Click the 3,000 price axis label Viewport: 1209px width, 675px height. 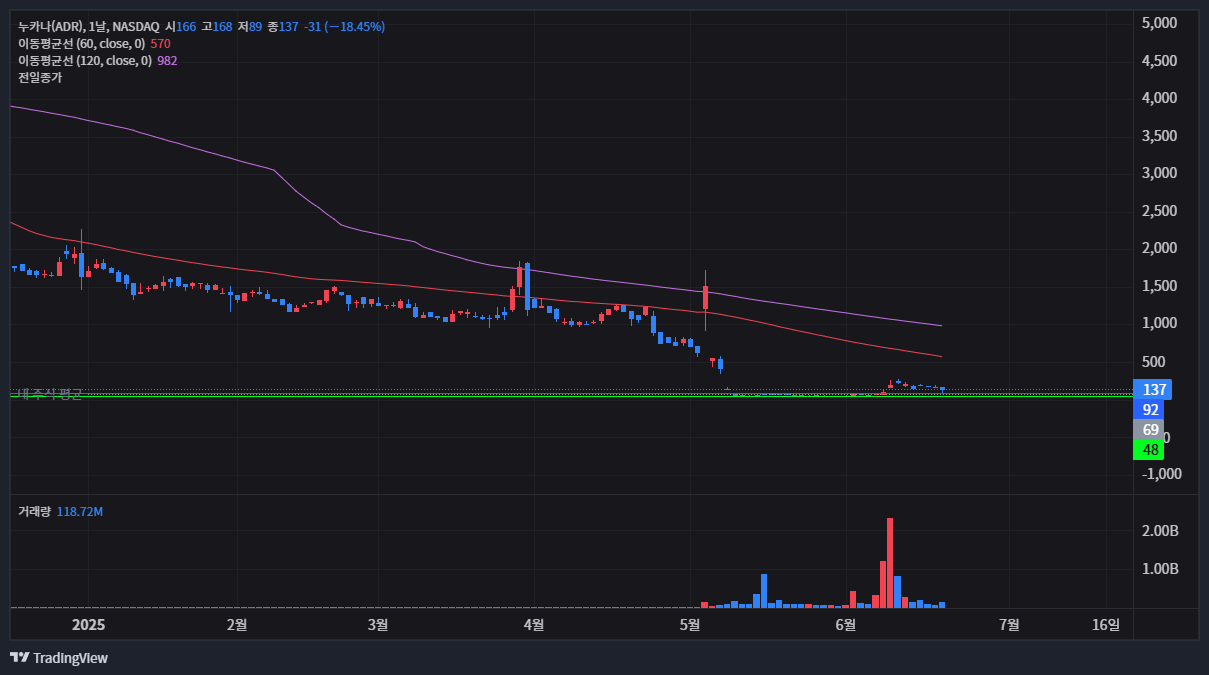pos(1159,173)
